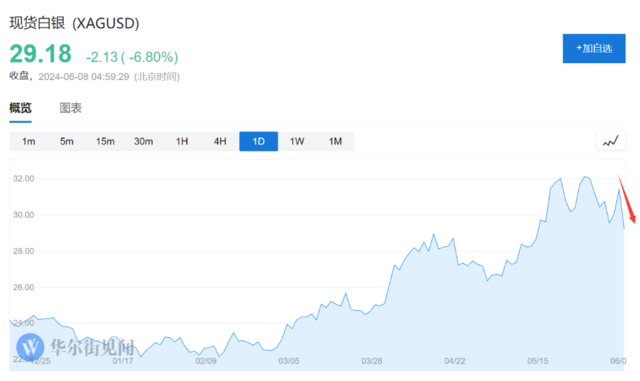Click the 29.18 price value
This screenshot has height=381, width=640.
pos(40,54)
